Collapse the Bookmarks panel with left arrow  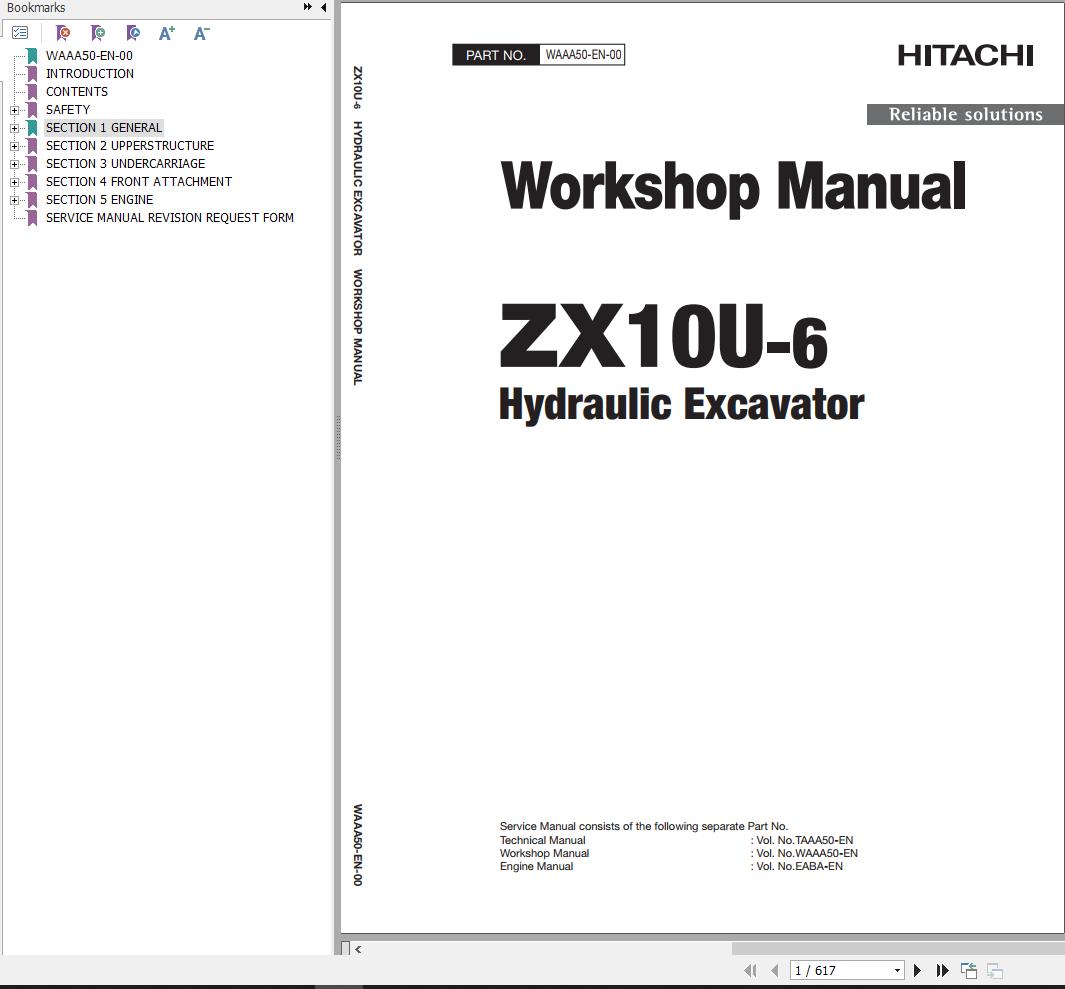coord(323,7)
